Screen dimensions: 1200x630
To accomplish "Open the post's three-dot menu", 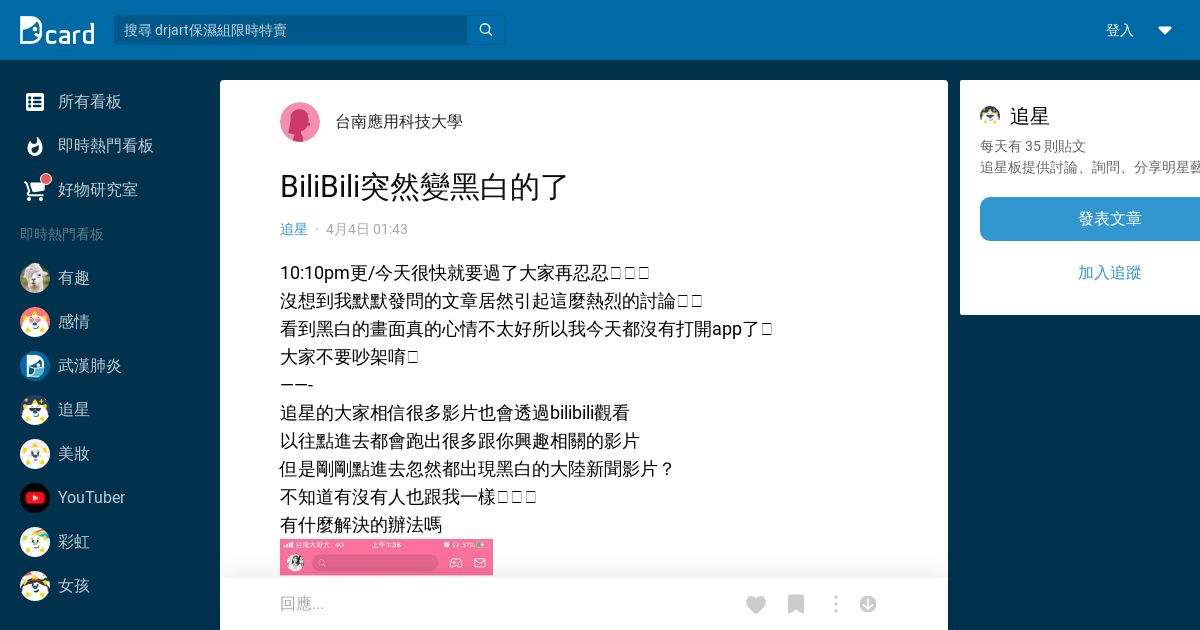I will coord(836,604).
